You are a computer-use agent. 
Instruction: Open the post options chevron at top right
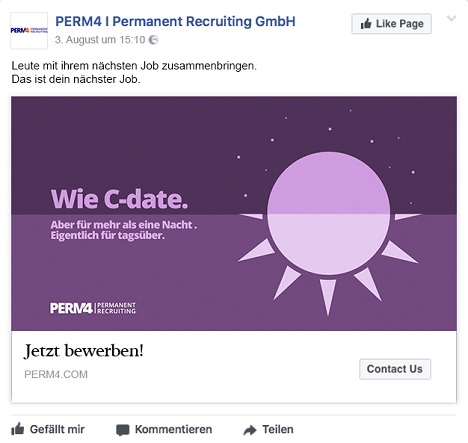coord(451,18)
